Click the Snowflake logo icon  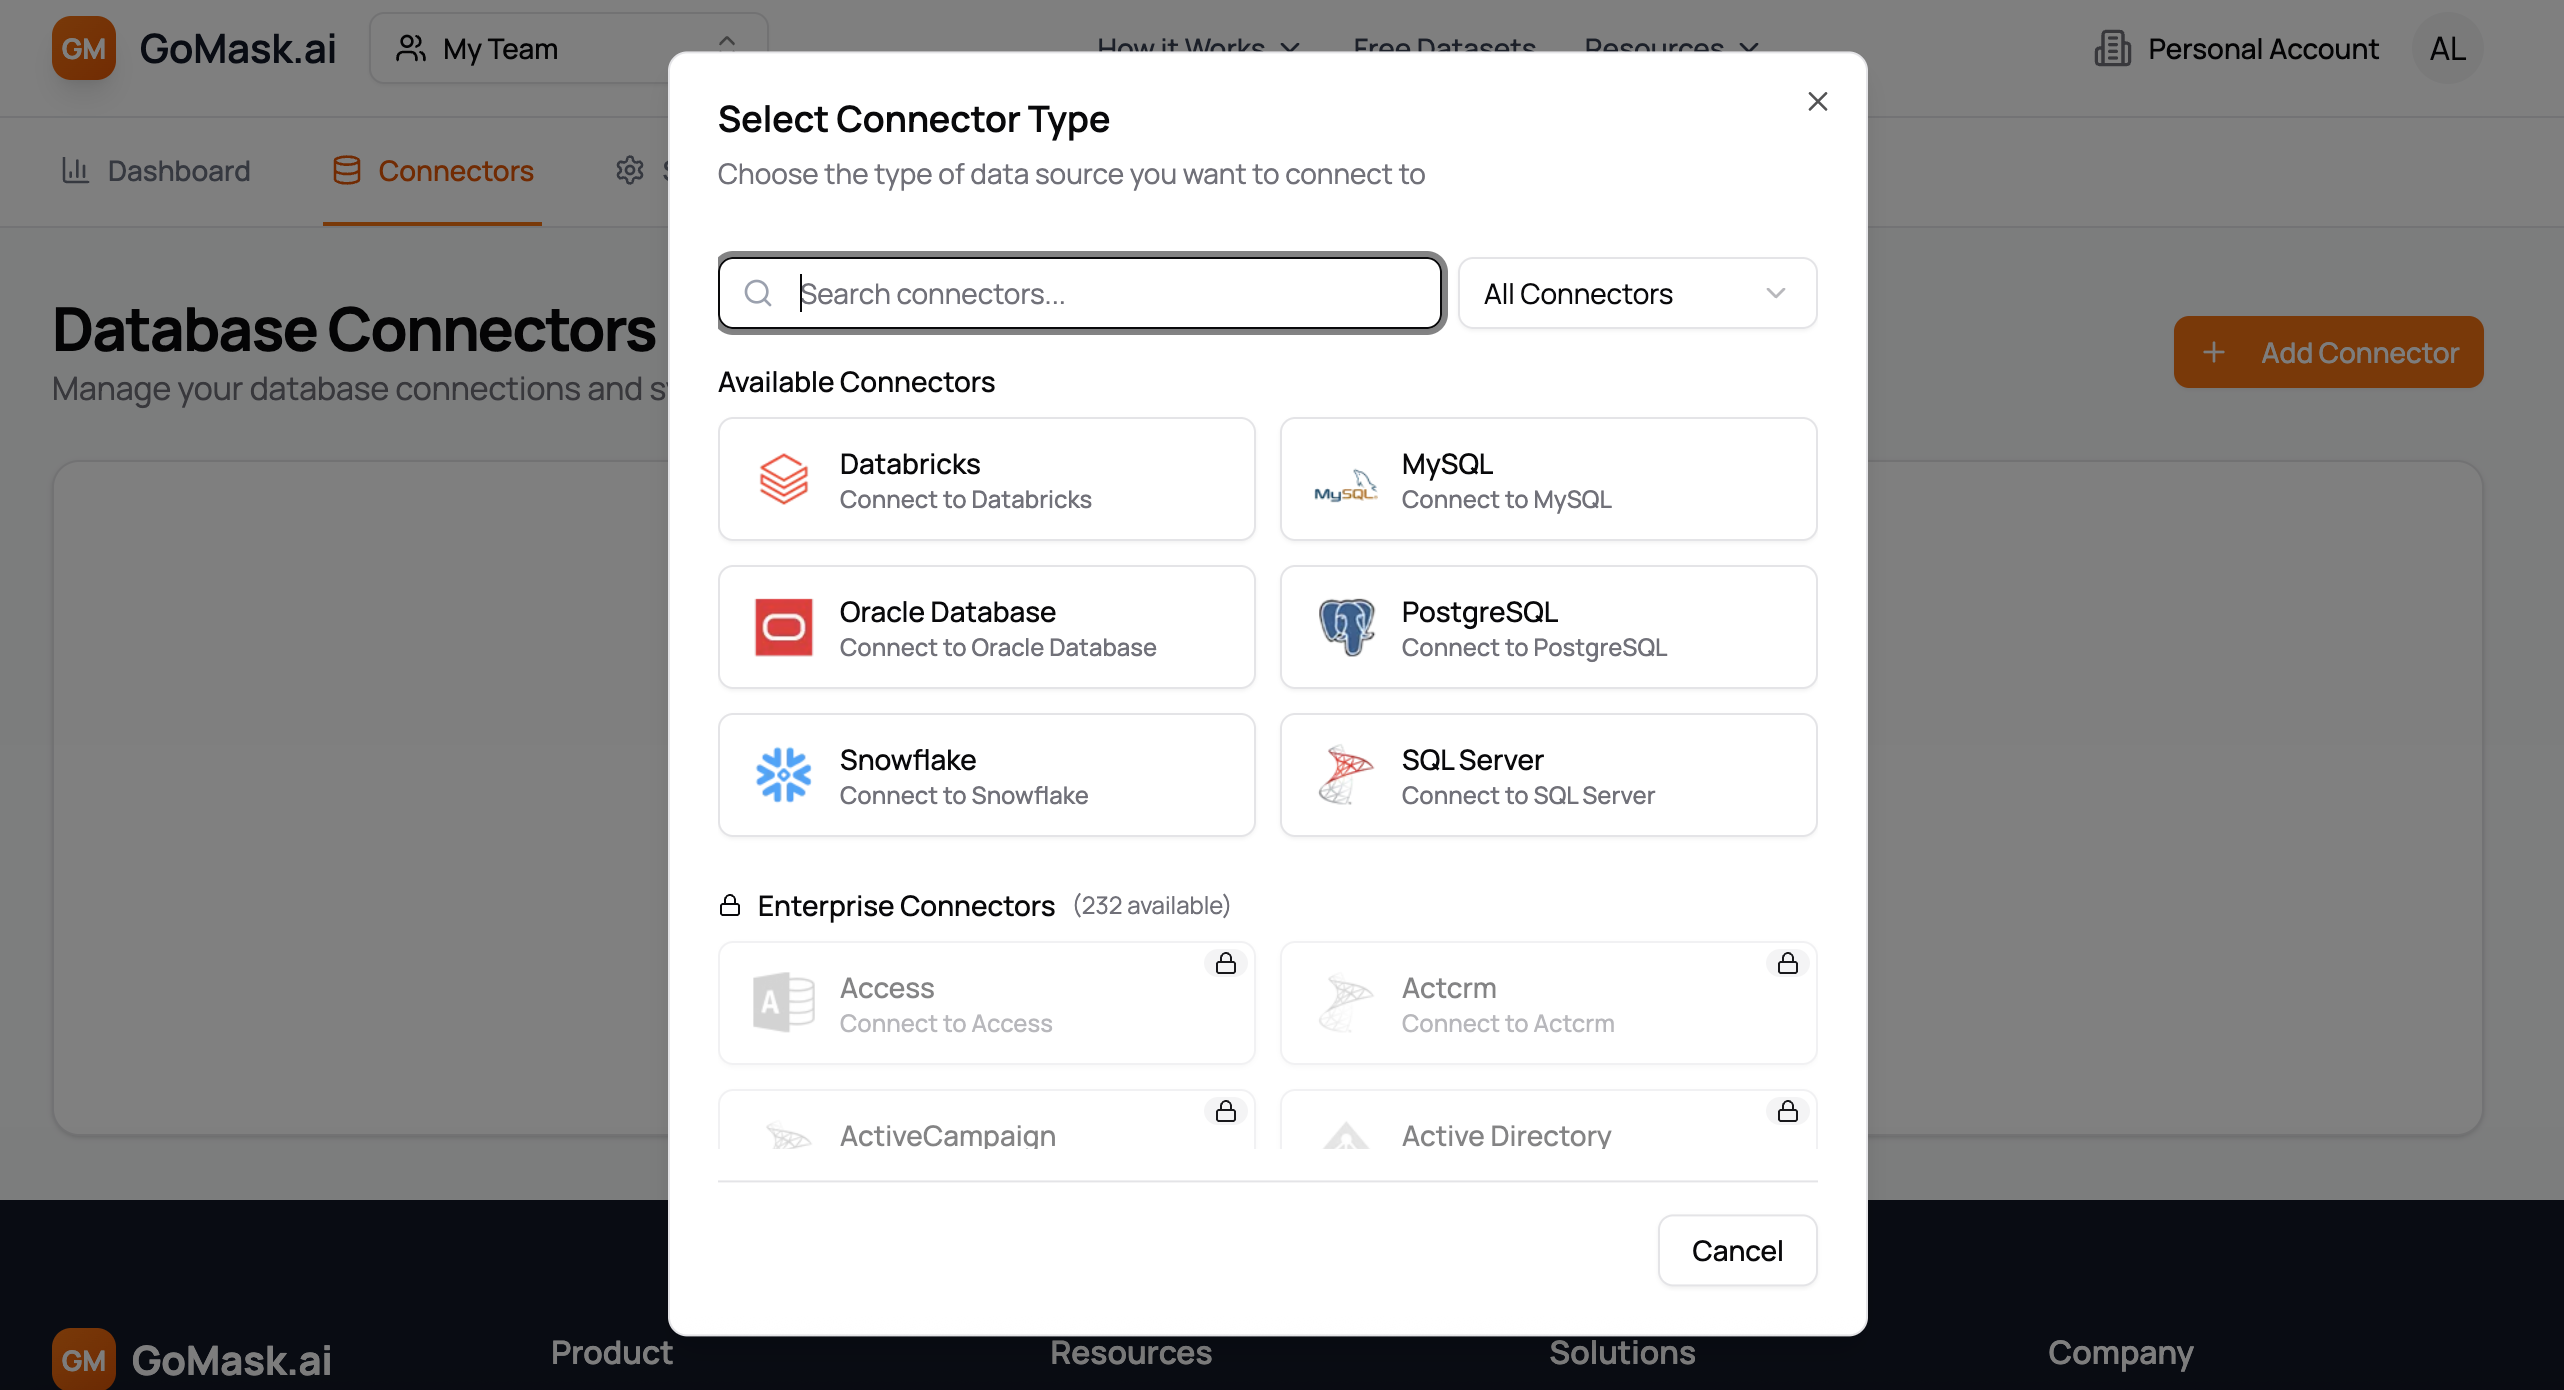coord(783,775)
